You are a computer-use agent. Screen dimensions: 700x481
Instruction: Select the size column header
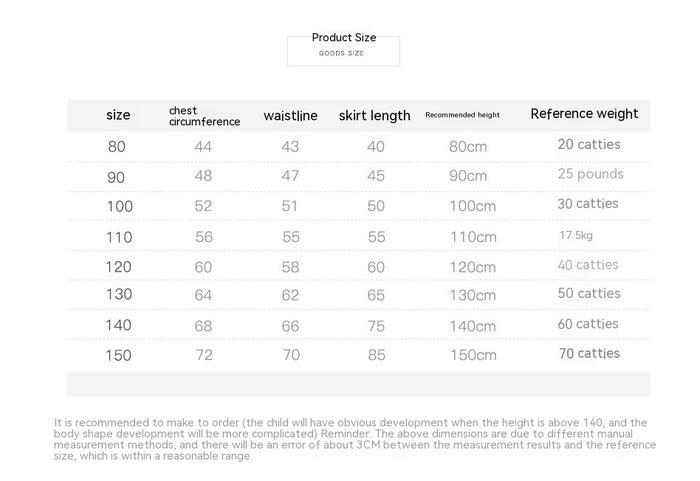[x=118, y=115]
